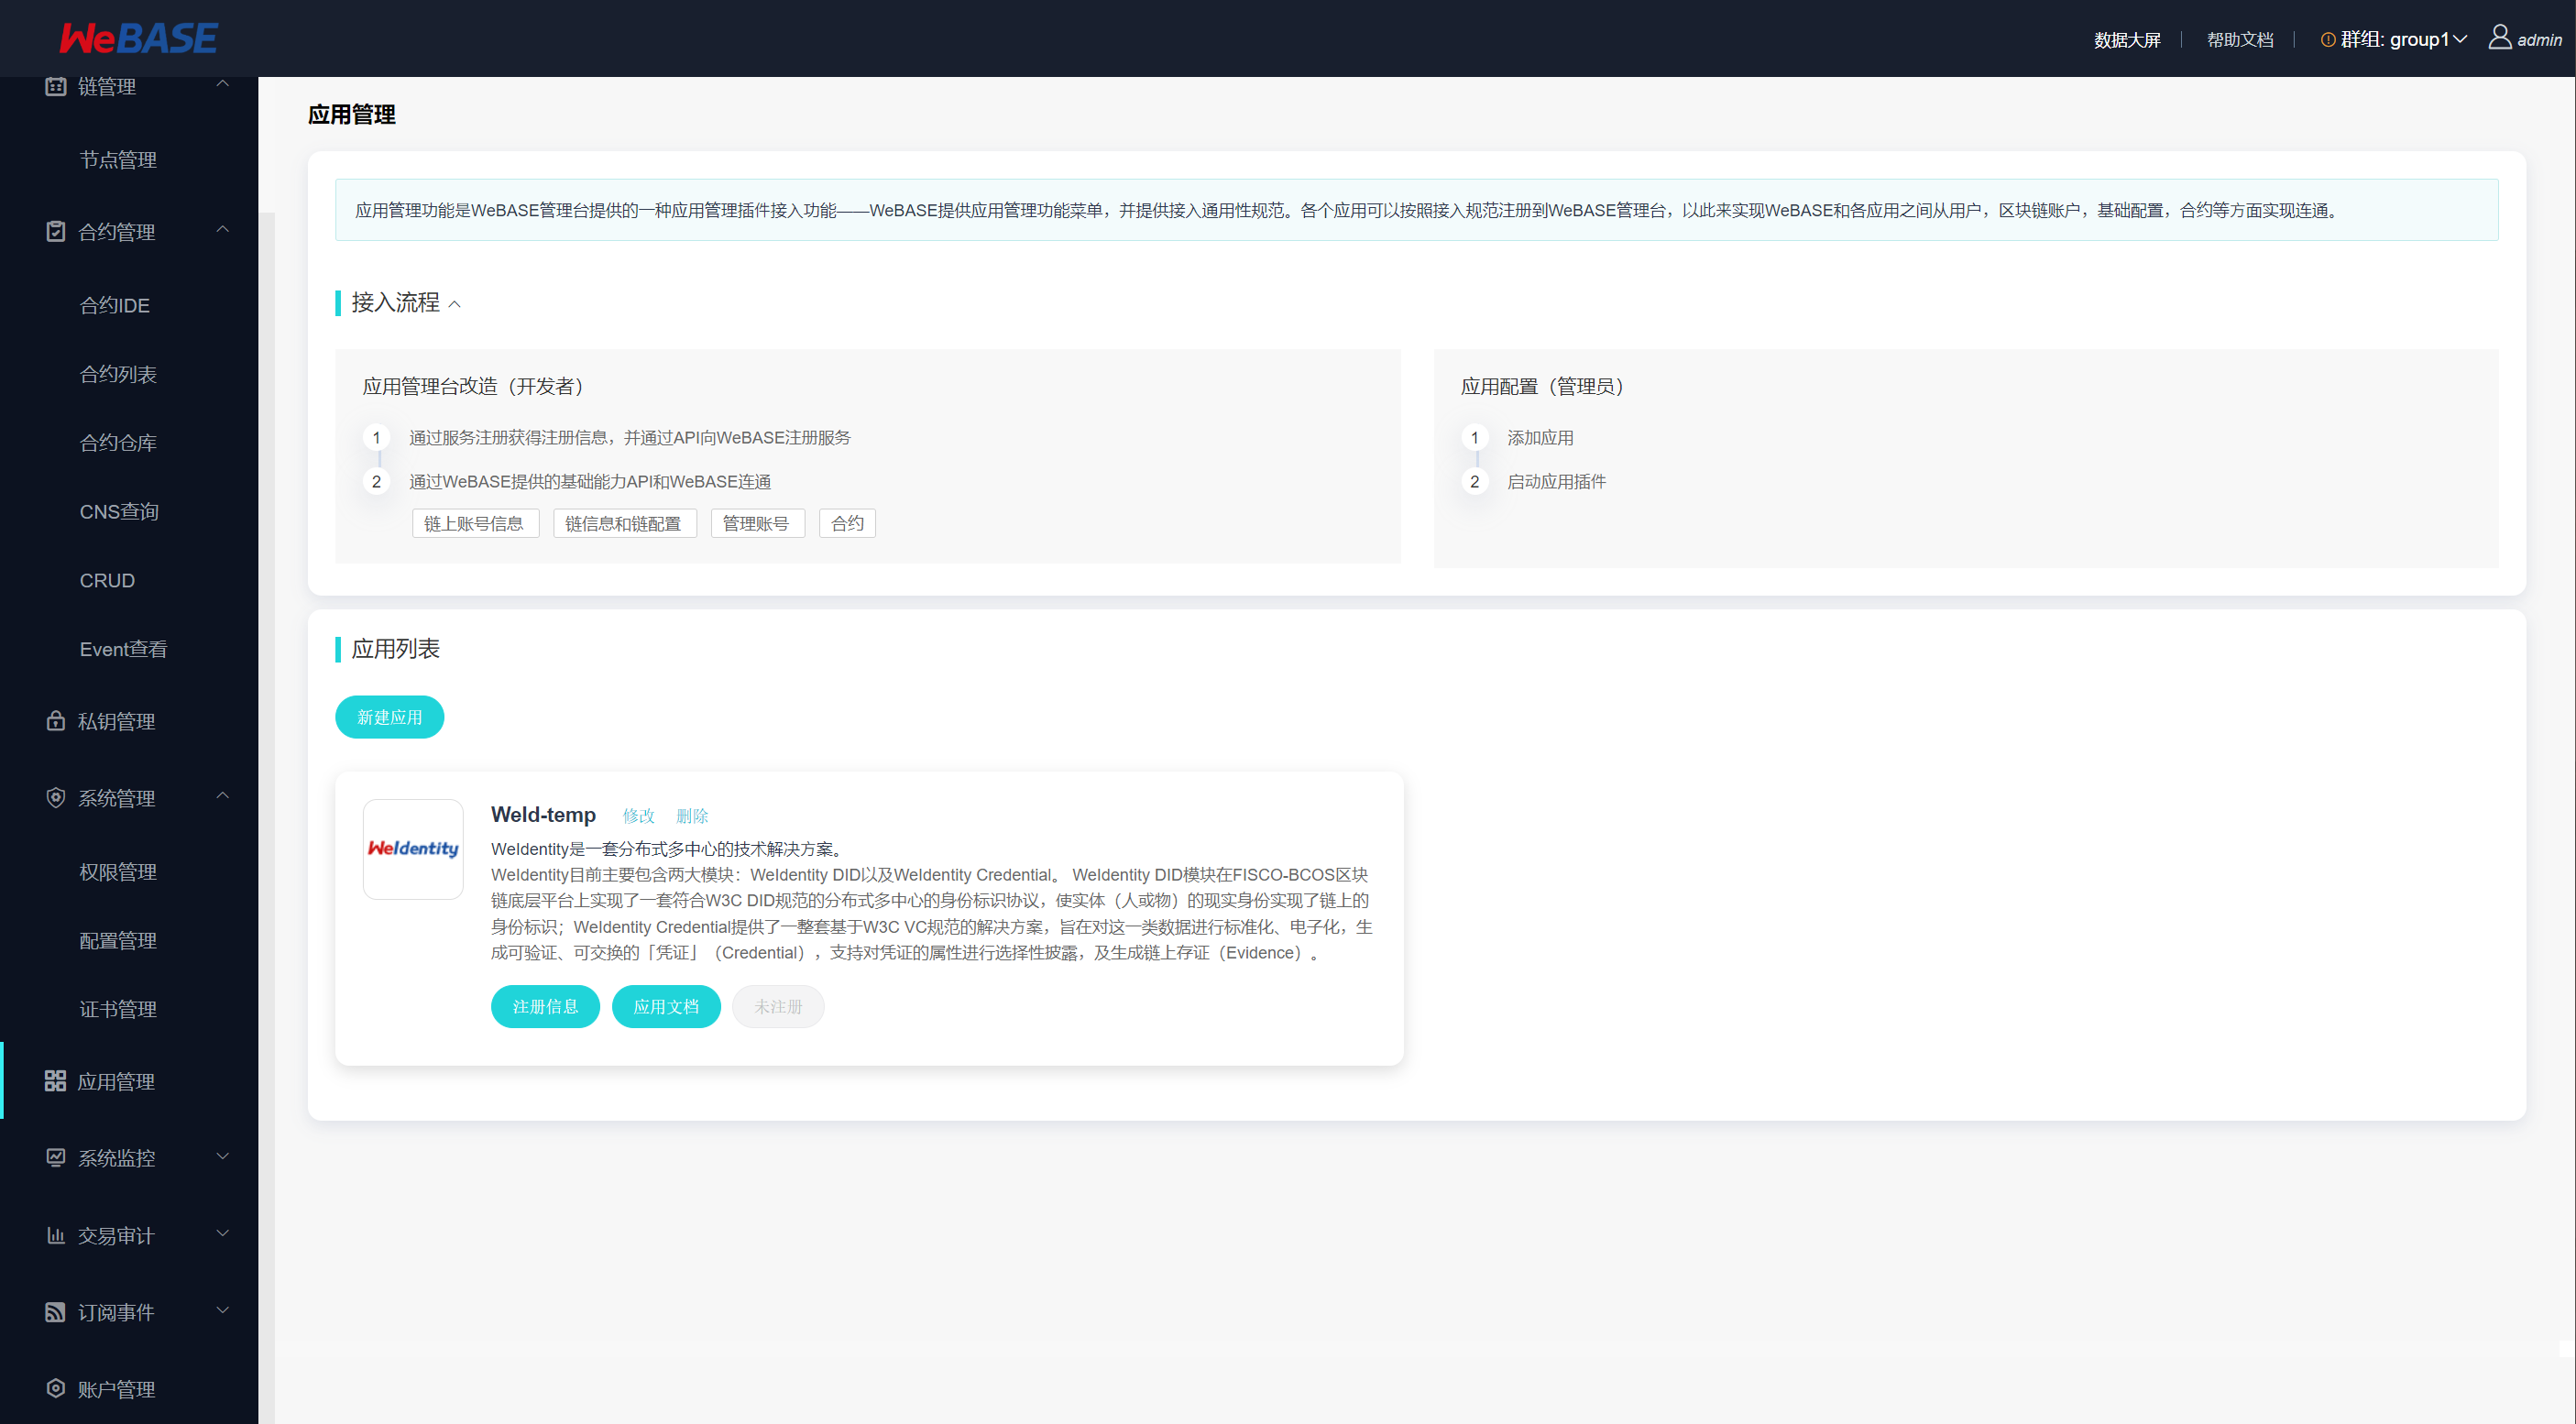Screen dimensions: 2576x1424
Task: Click the WeIdentity app thumbnail
Action: pos(413,849)
